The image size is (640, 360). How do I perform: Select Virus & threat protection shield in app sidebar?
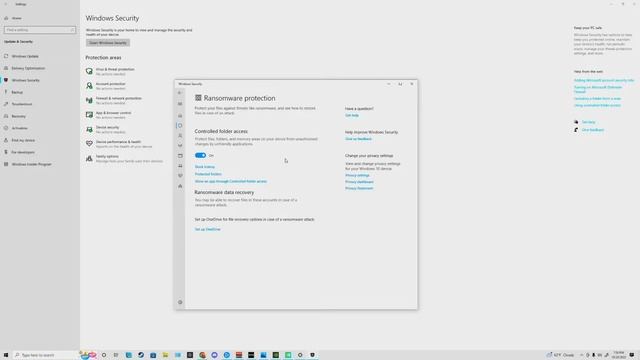coord(180,126)
